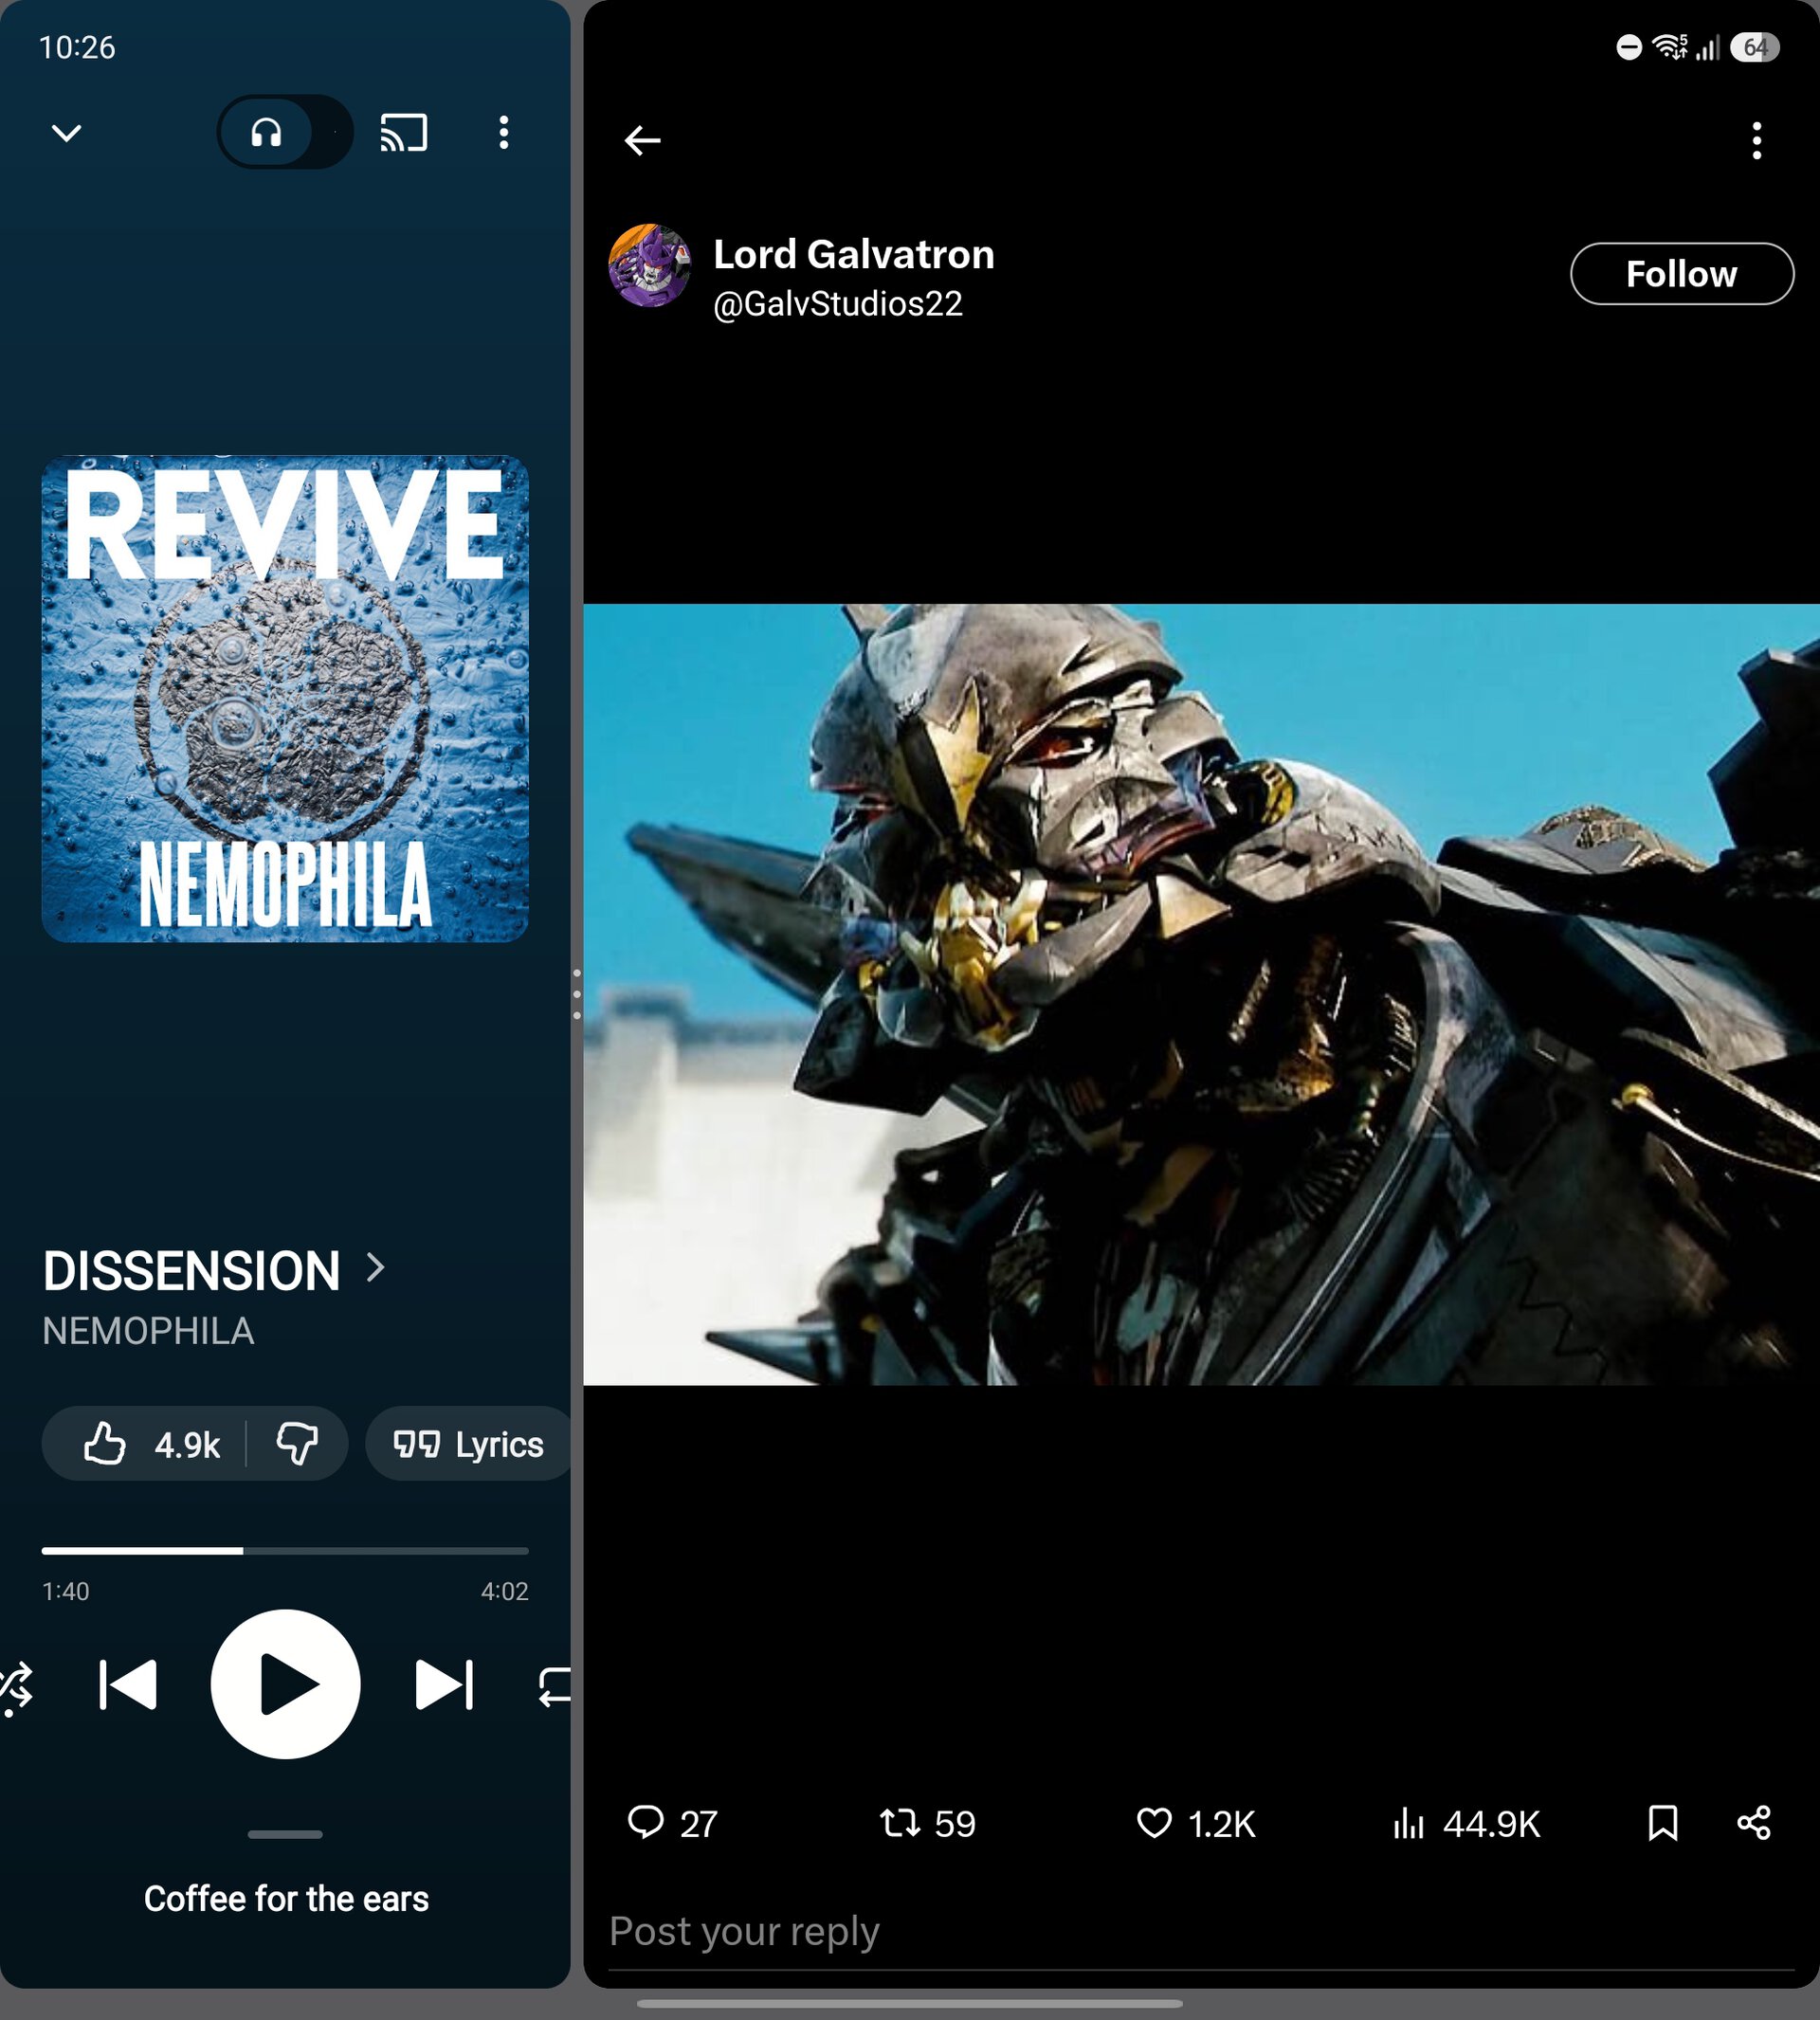Tap the Wi-Fi status icon

[1668, 47]
